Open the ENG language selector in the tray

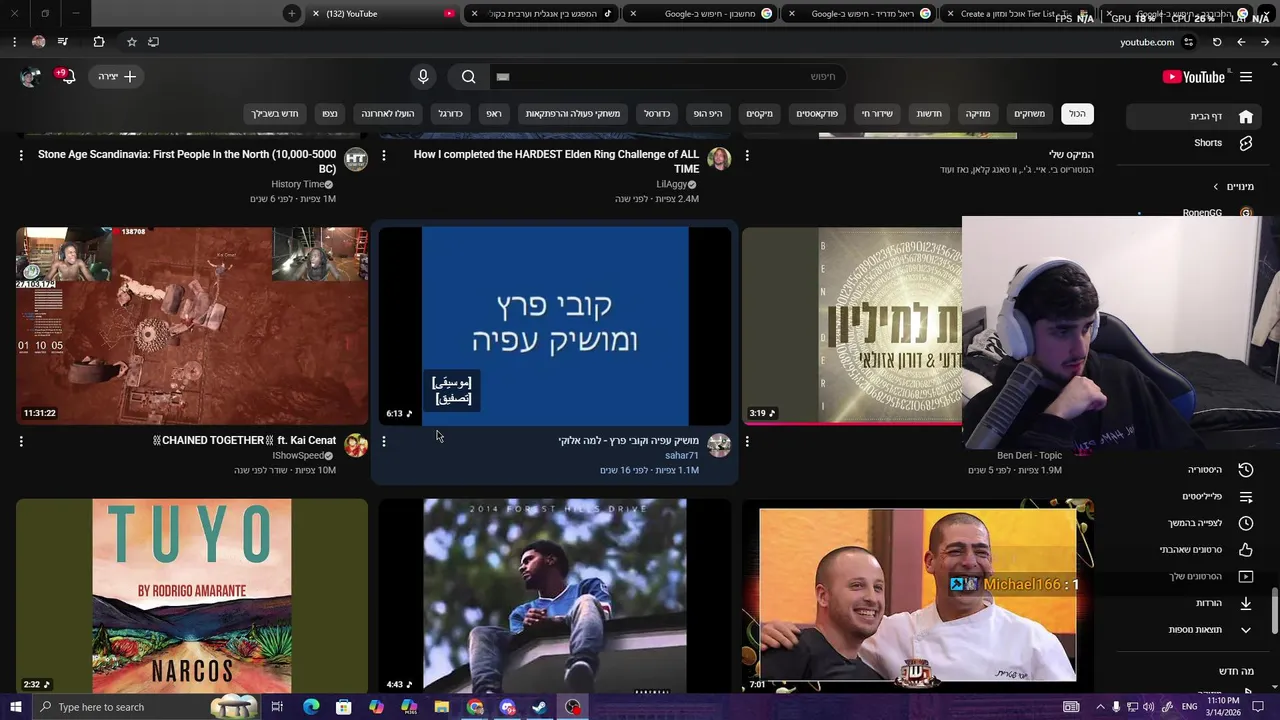coord(1190,707)
